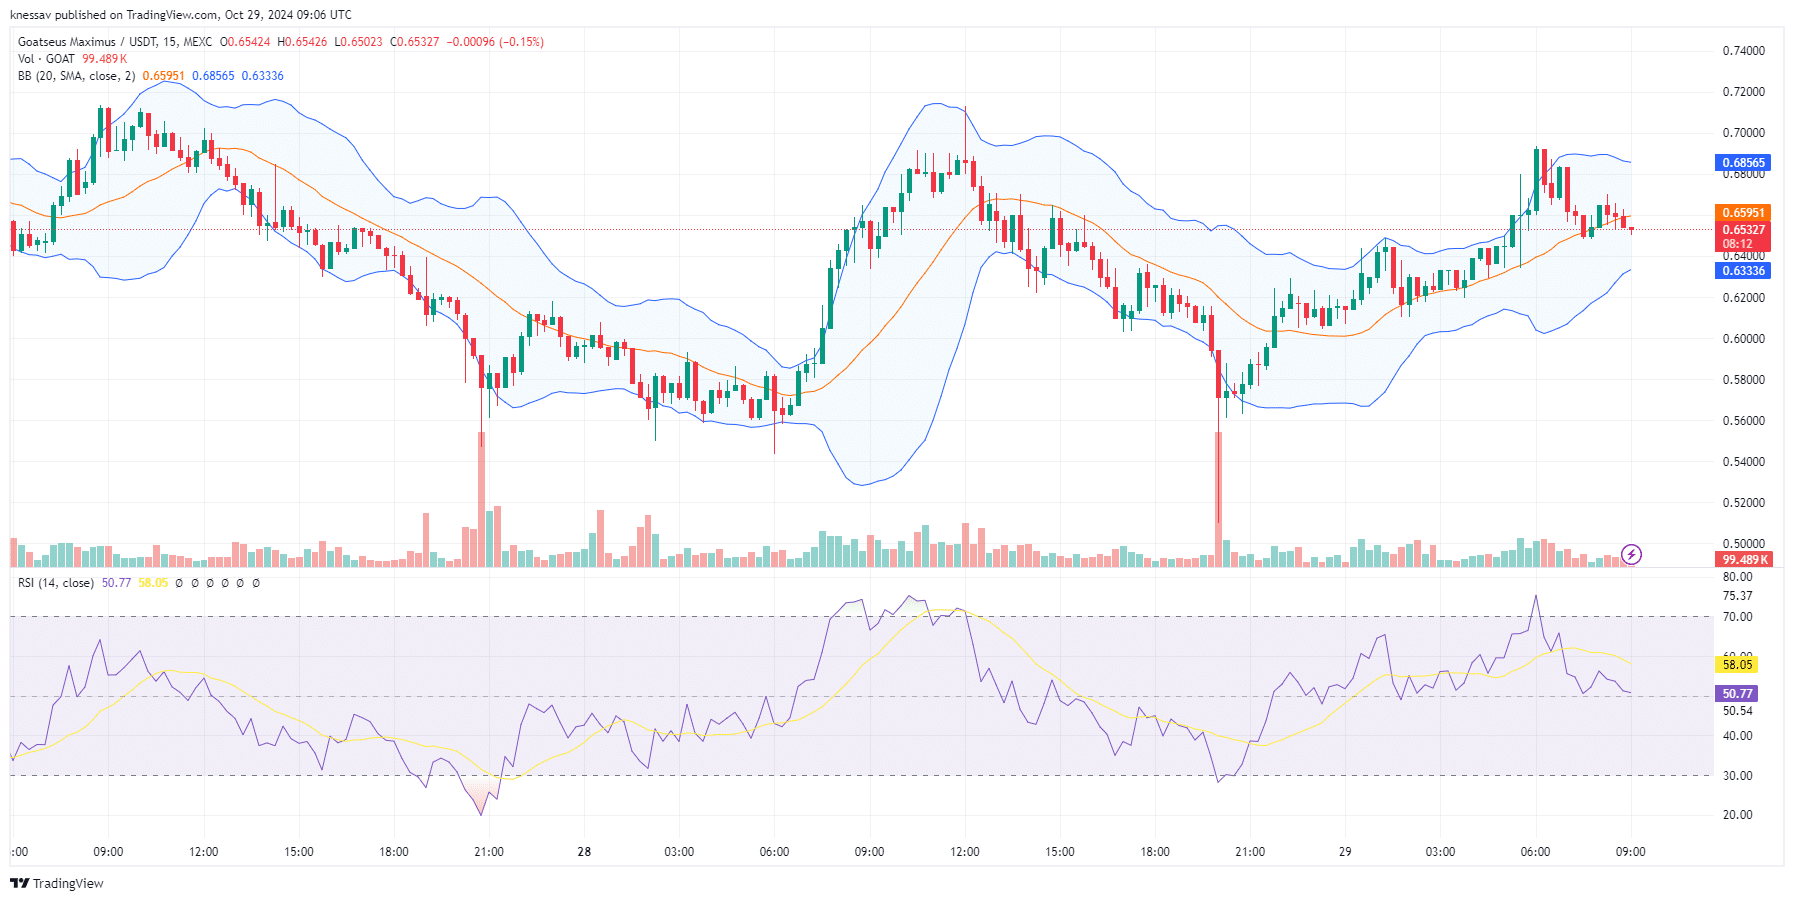Click the BB upper value 0.68565 in legend

(x=213, y=76)
